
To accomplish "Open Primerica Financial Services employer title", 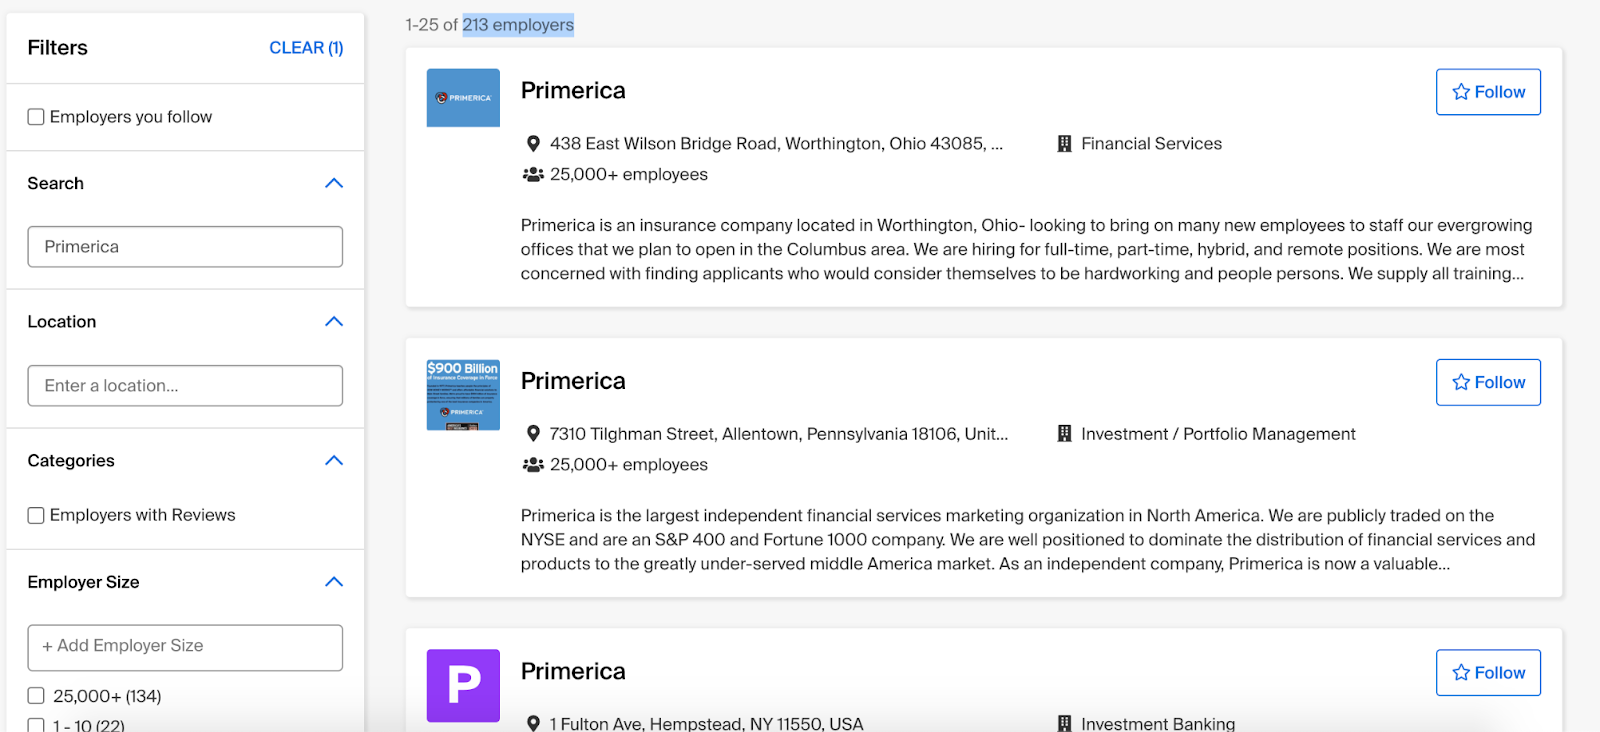I will (573, 91).
